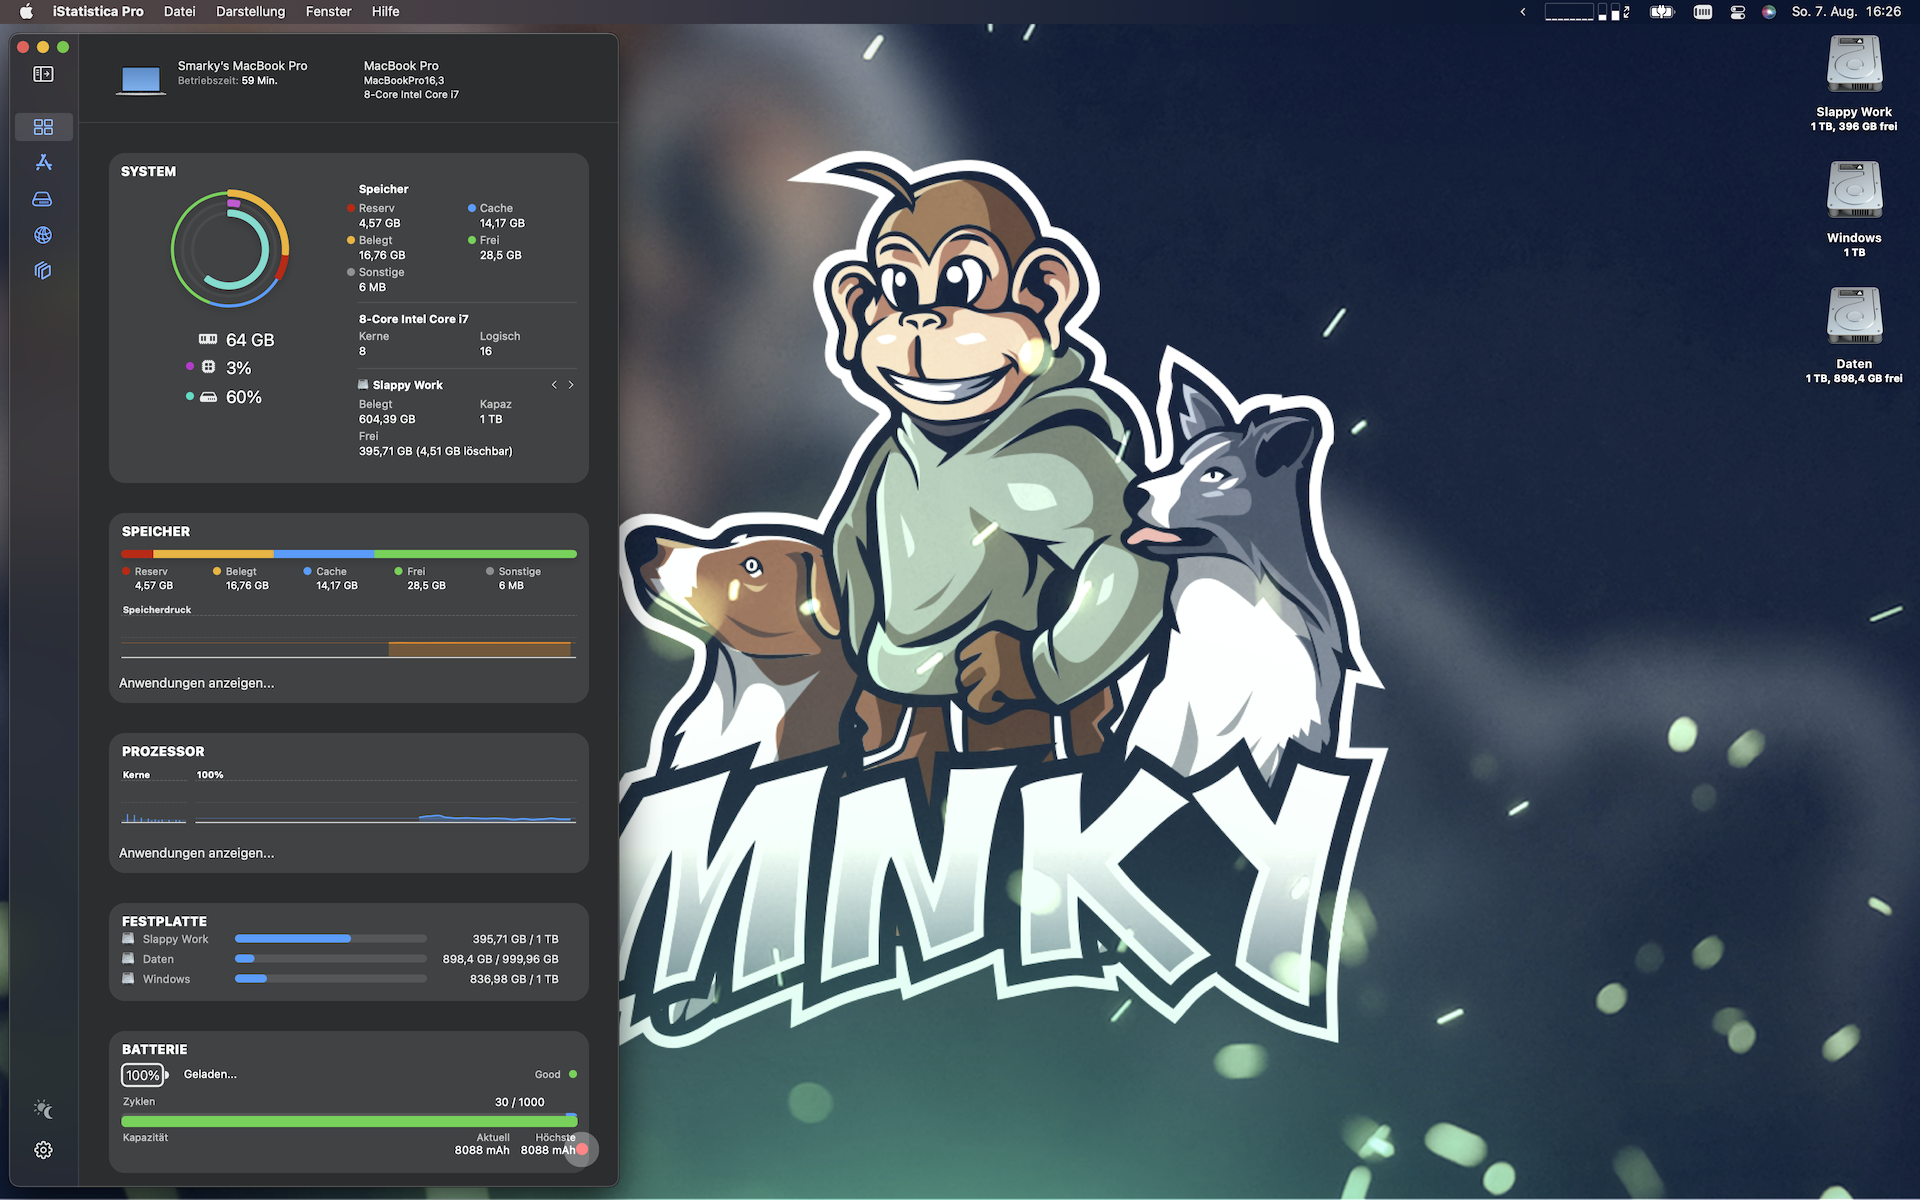Open the Darstellung menu
This screenshot has width=1920, height=1200.
(250, 12)
